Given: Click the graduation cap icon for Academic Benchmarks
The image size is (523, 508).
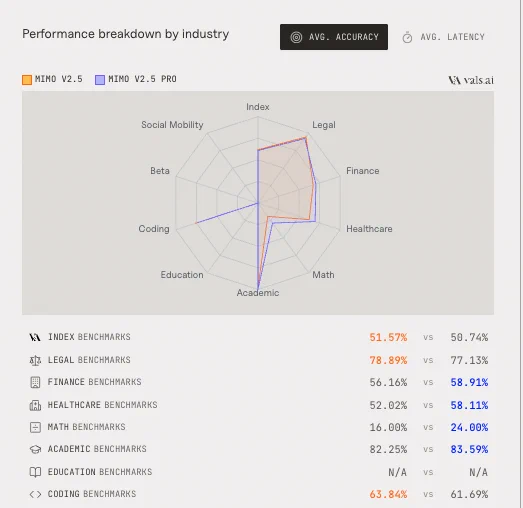Looking at the screenshot, I should tap(35, 449).
